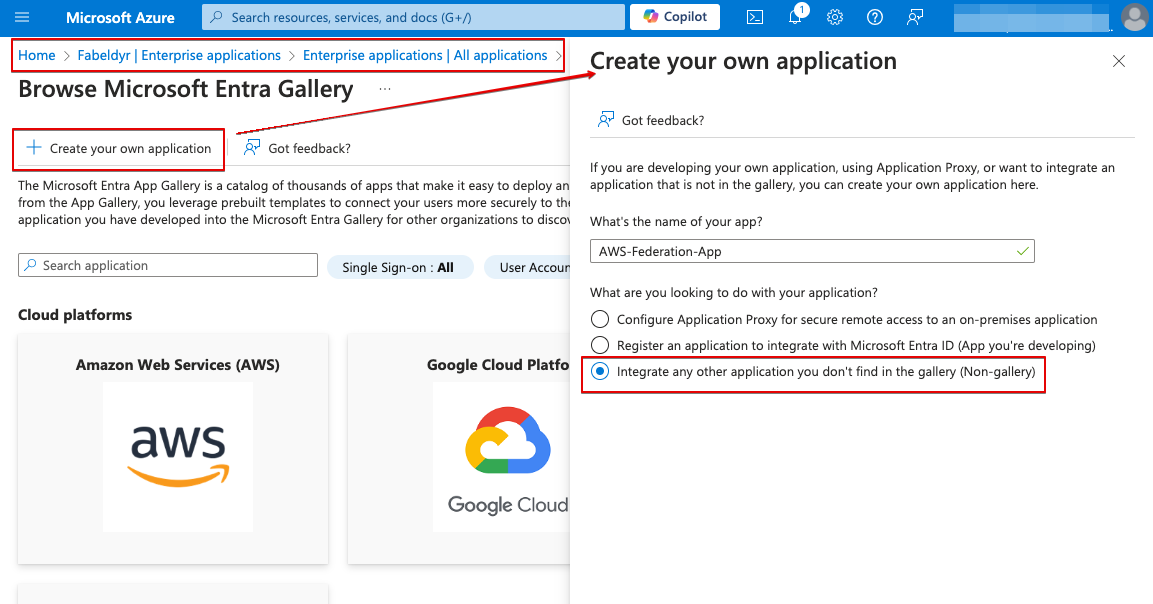Launch Copilot from the top bar
Image resolution: width=1153 pixels, height=604 pixels.
(674, 17)
